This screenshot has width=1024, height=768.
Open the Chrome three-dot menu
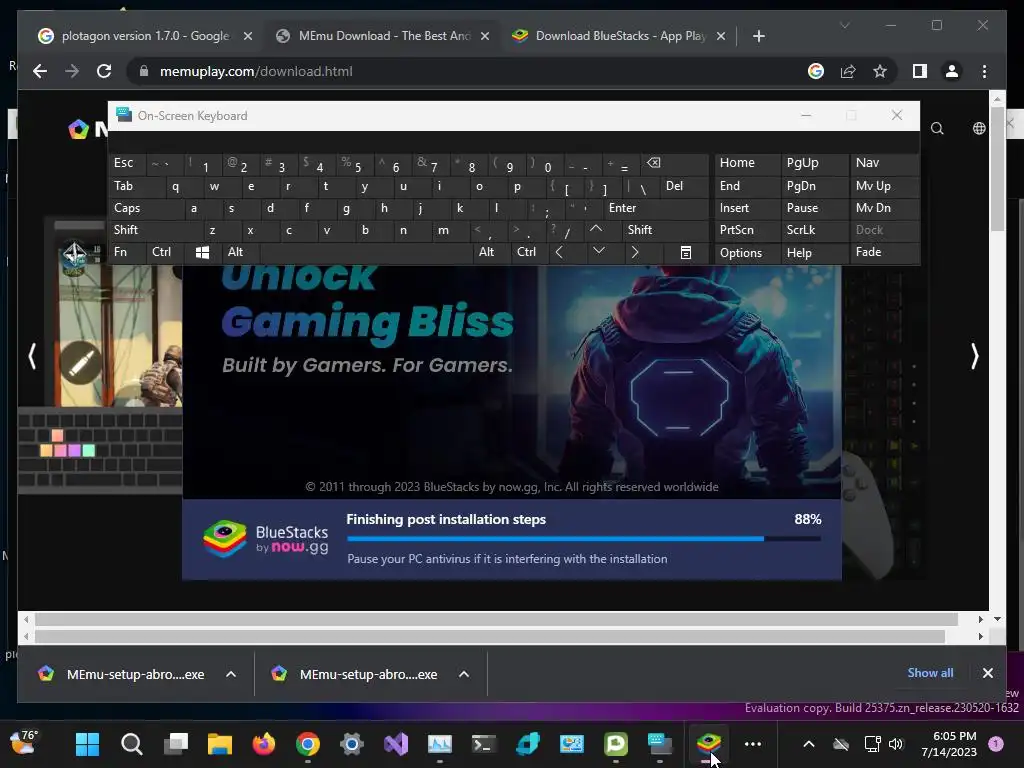[x=984, y=71]
